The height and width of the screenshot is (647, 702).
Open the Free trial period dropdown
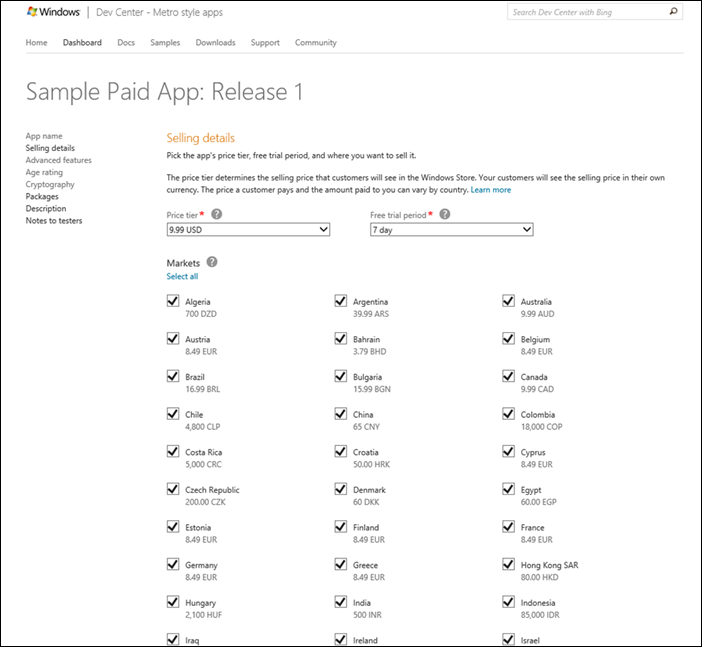[451, 230]
